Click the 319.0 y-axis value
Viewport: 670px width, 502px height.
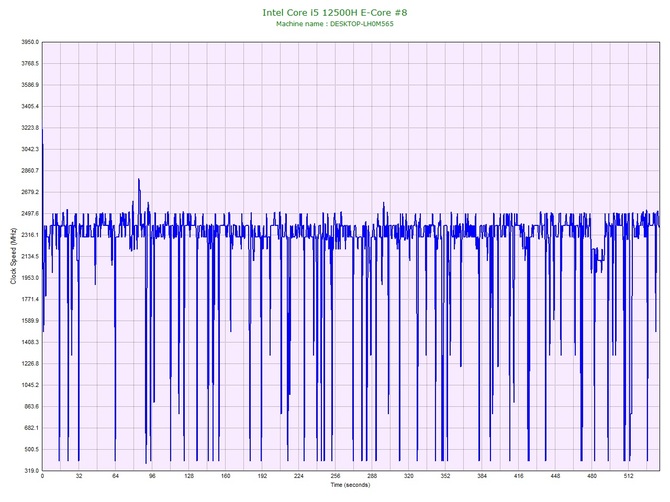31,471
